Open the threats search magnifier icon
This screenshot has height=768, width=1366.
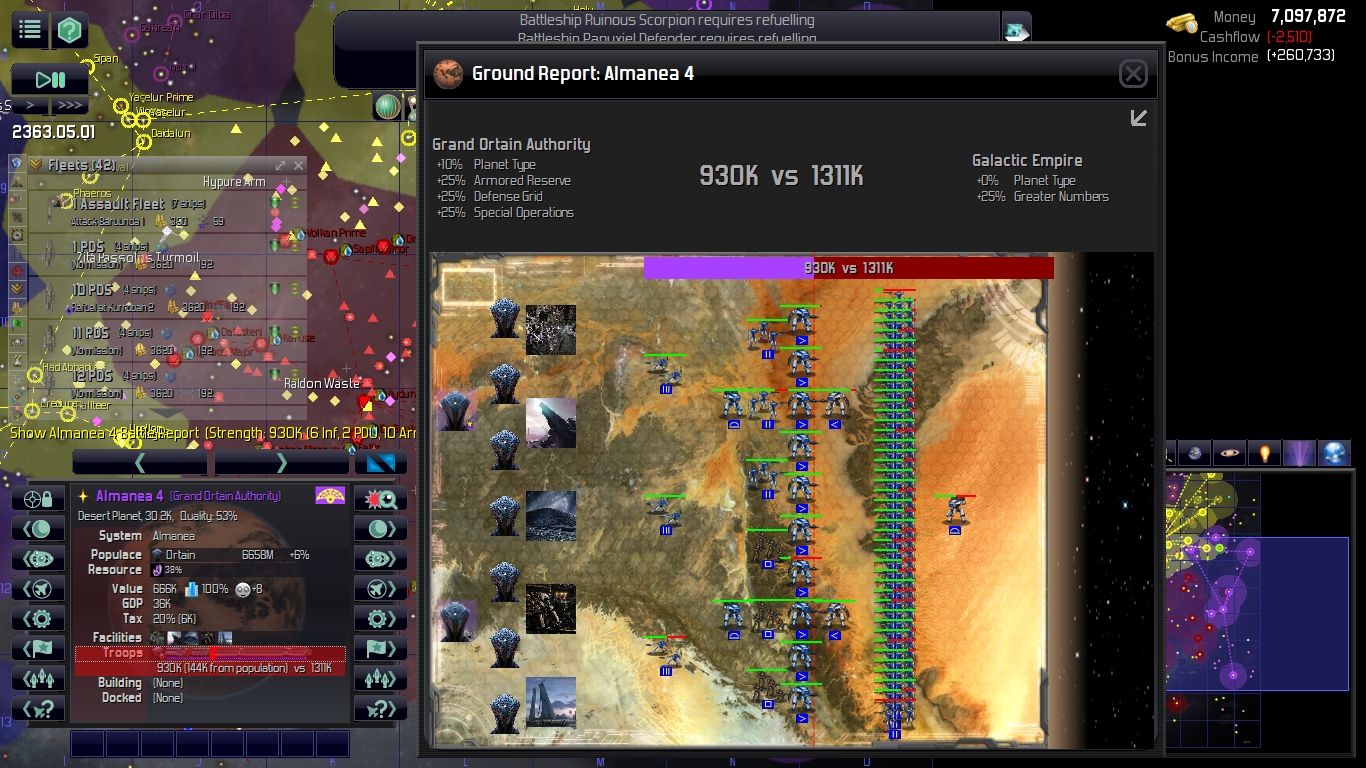[380, 499]
